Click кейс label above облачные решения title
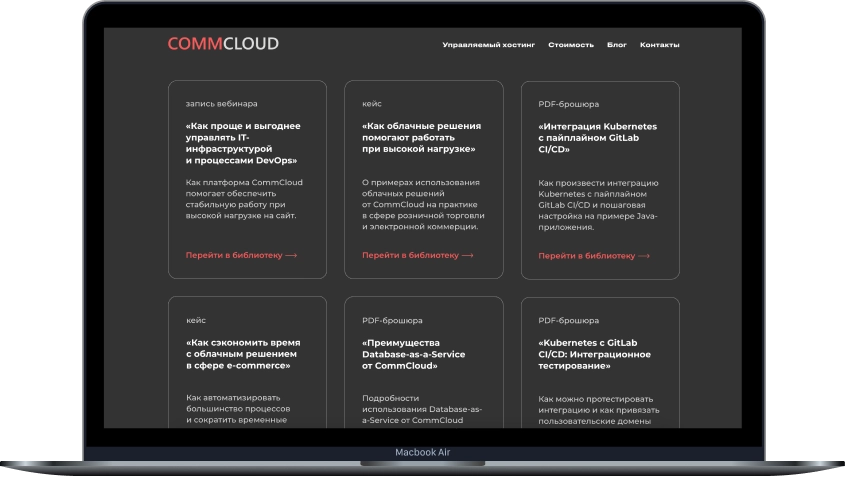 pyautogui.click(x=372, y=103)
